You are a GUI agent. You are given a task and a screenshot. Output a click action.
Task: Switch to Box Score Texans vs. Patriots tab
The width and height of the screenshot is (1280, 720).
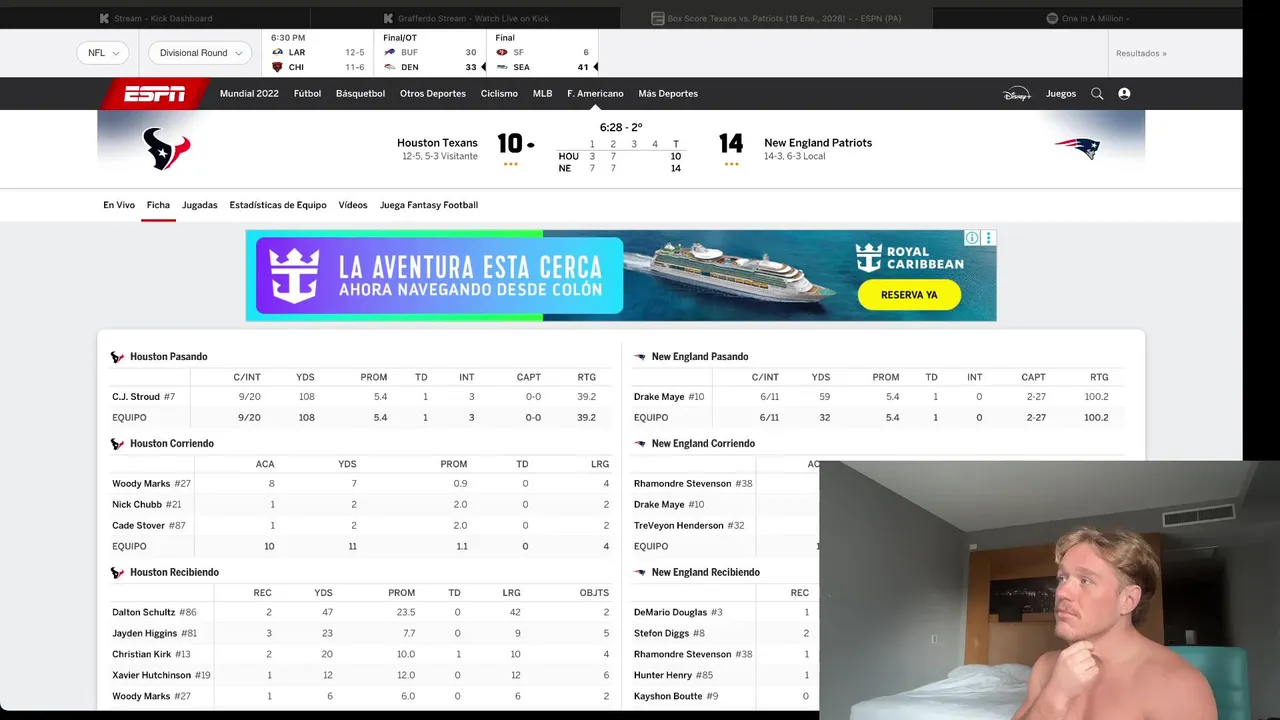(776, 18)
